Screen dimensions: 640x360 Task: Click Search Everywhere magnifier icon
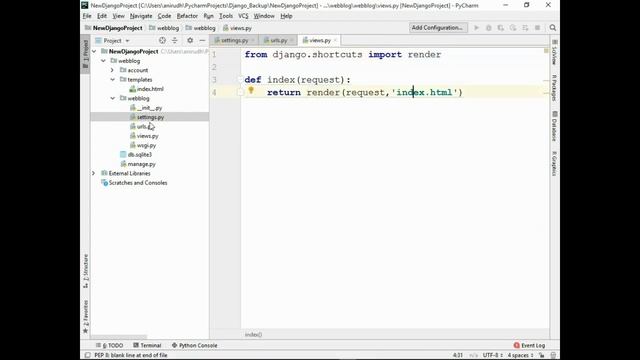553,28
